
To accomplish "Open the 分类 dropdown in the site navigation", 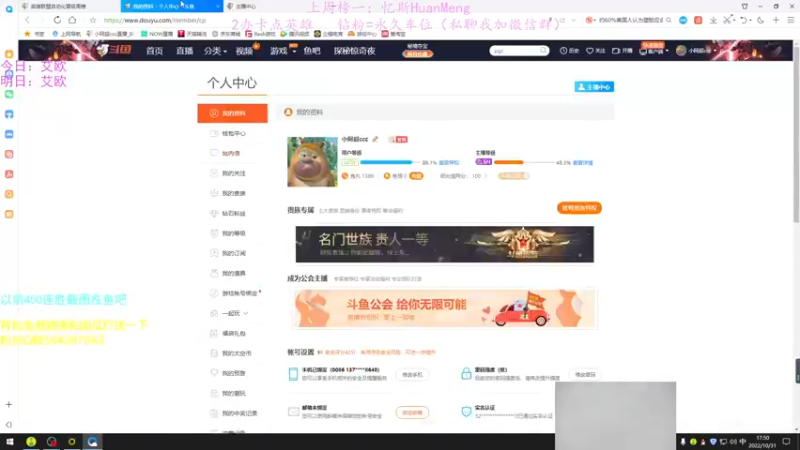I will tap(215, 51).
